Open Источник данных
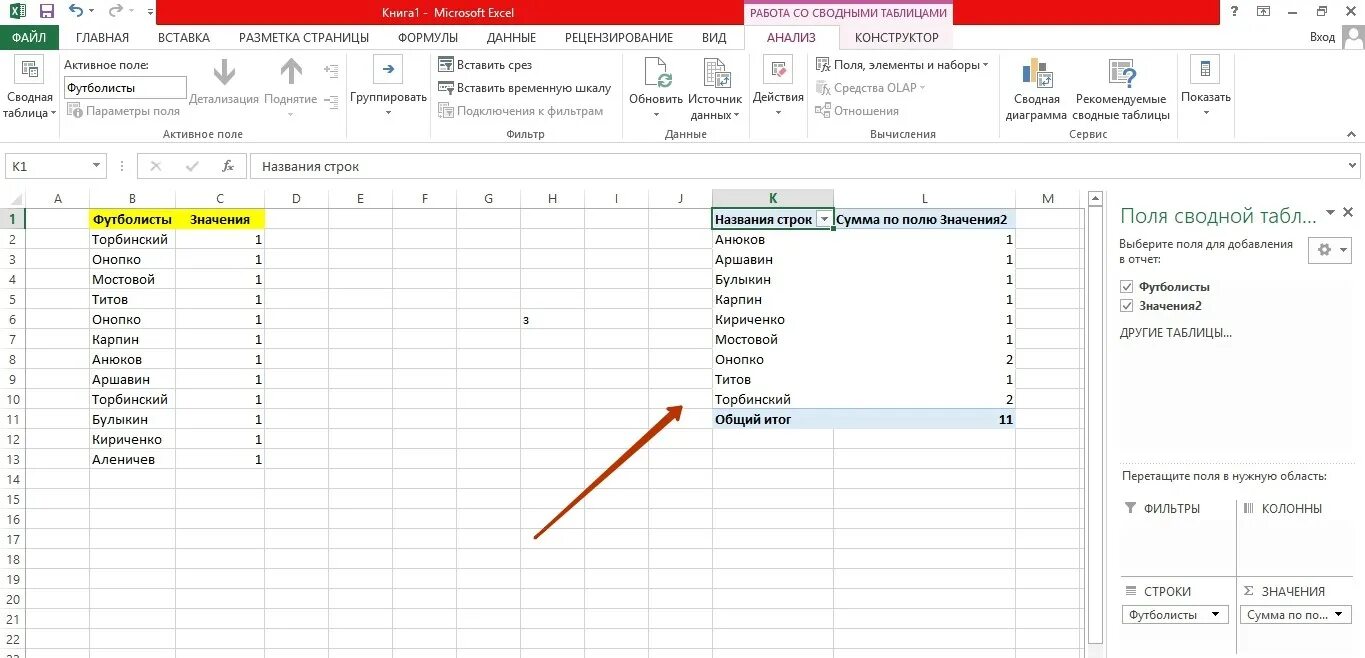This screenshot has height=658, width=1365. pyautogui.click(x=715, y=89)
